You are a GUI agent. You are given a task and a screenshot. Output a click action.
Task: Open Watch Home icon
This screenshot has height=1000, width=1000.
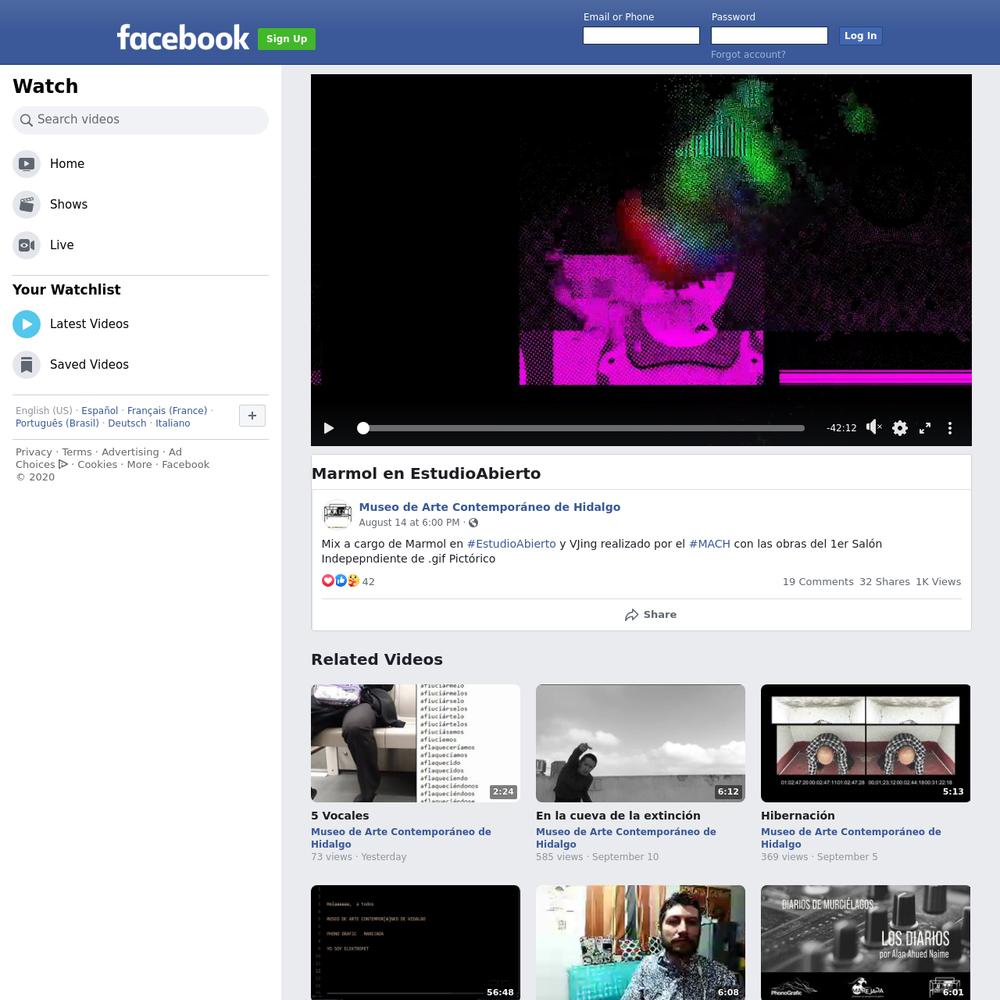coord(26,164)
